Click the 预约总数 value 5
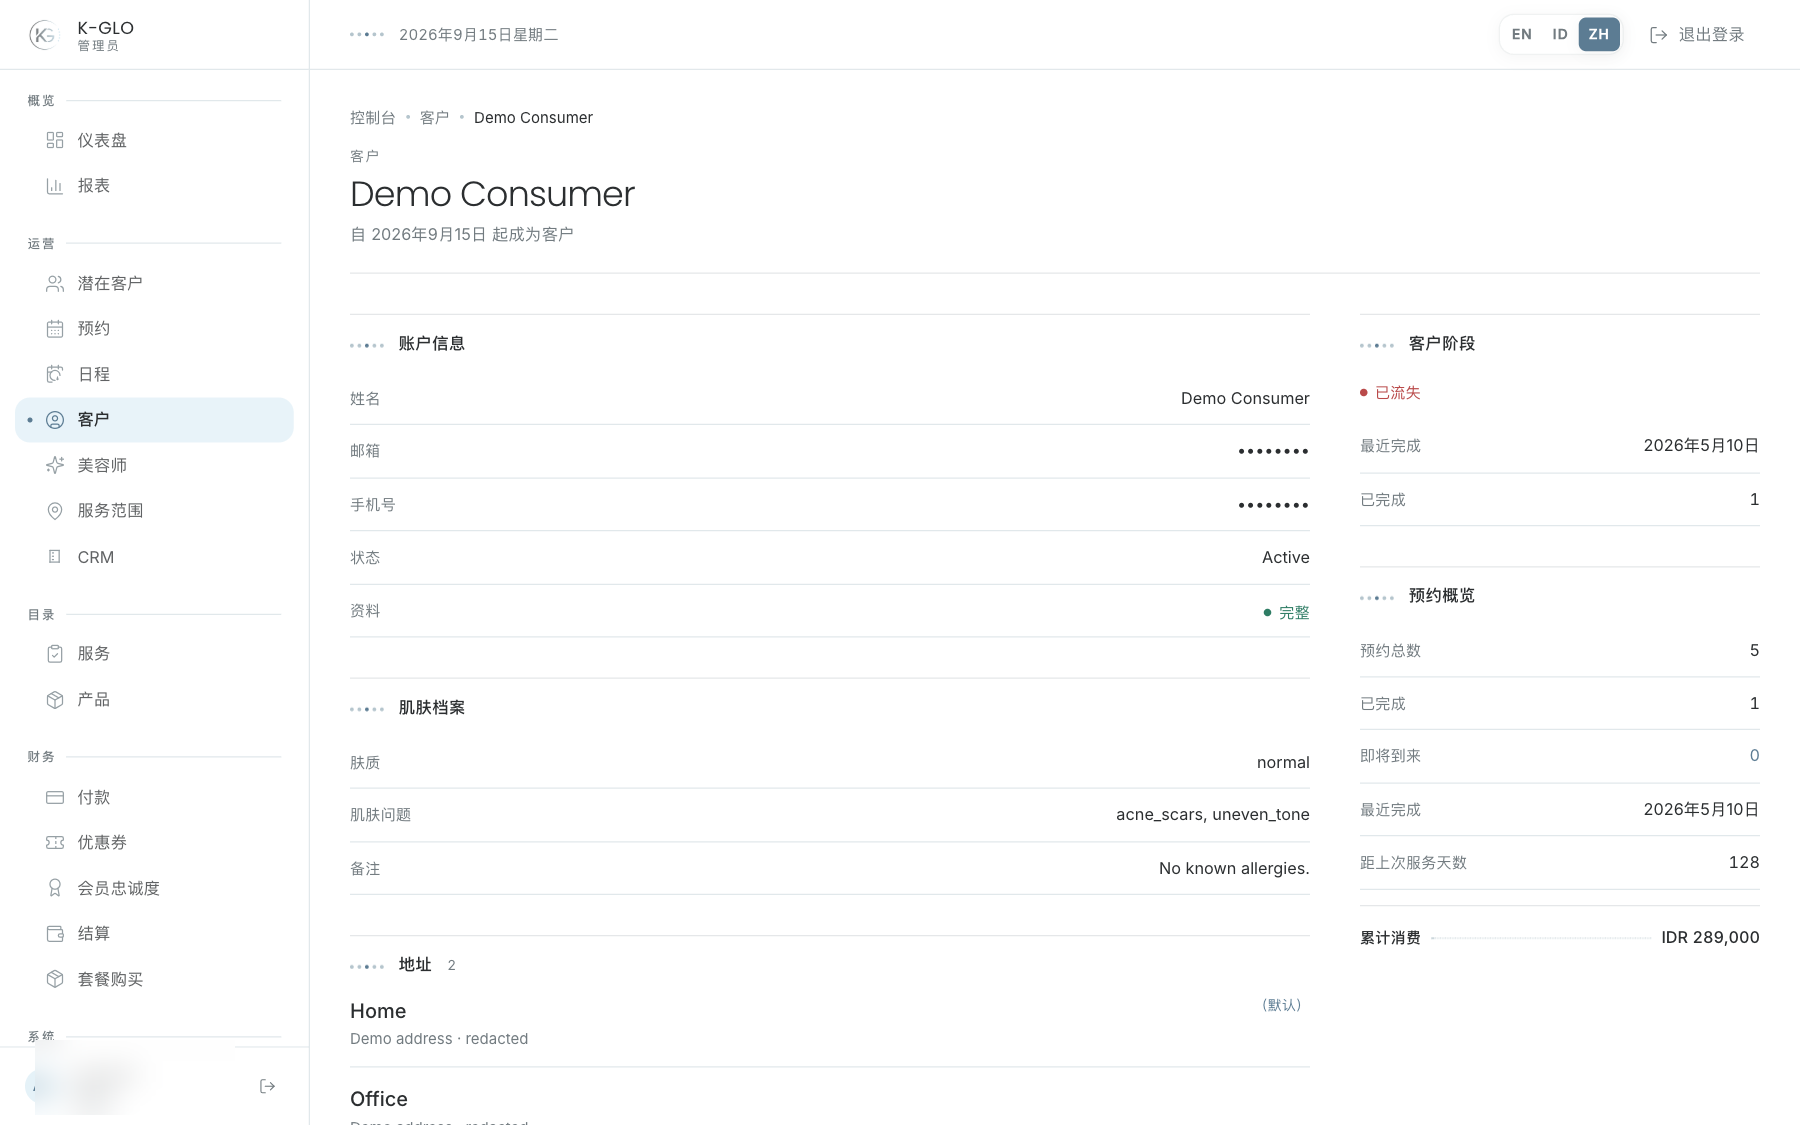1800x1125 pixels. point(1754,651)
